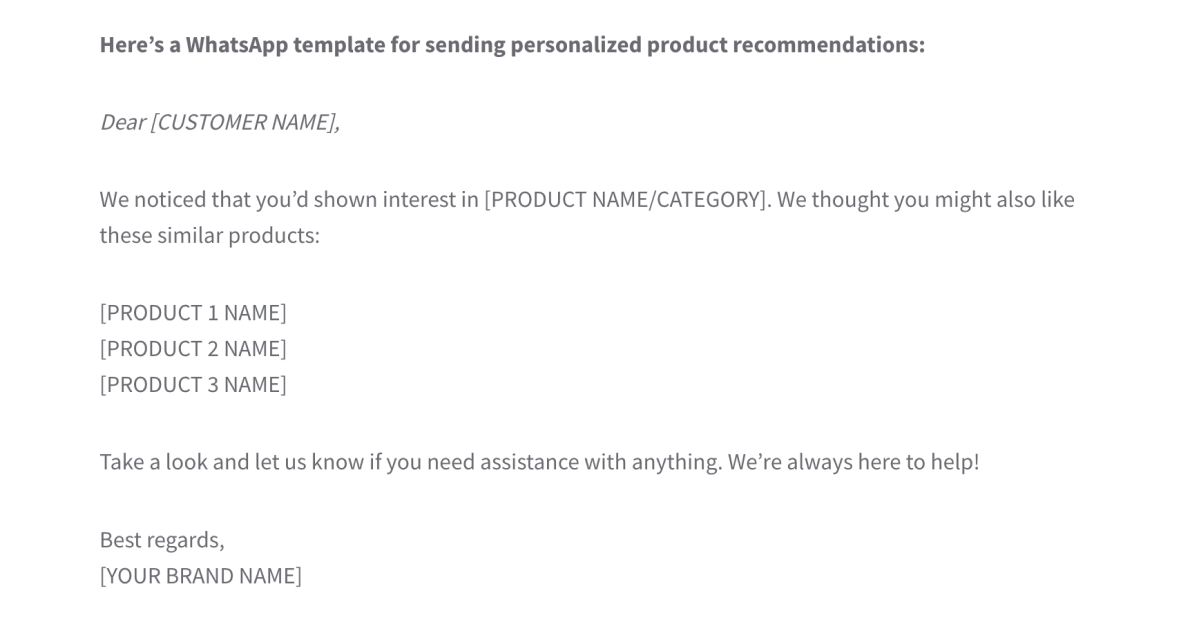Click the italic word "Dear"
Image resolution: width=1200 pixels, height=630 pixels.
tap(122, 122)
